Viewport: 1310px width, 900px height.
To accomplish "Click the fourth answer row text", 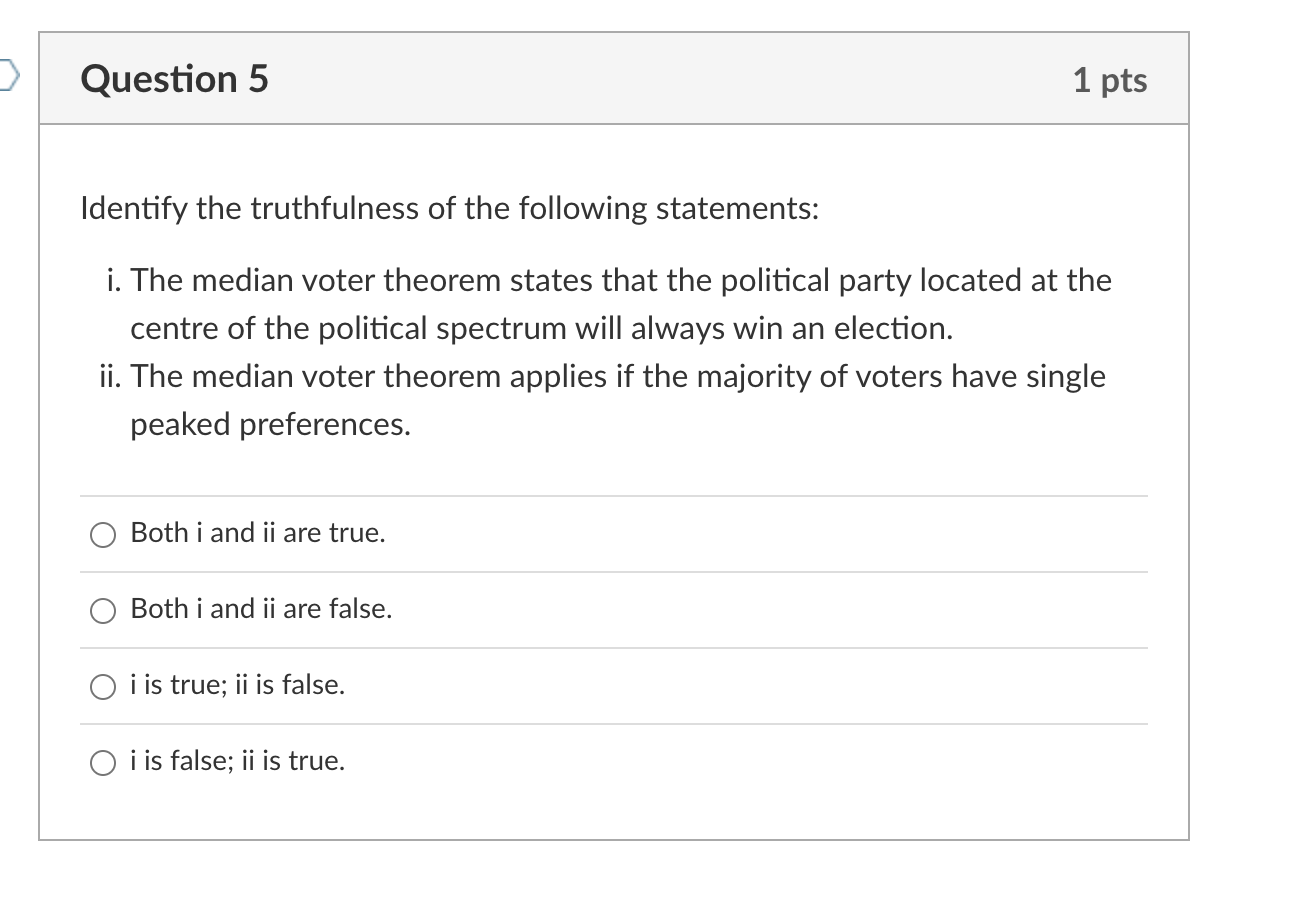I will coord(237,761).
